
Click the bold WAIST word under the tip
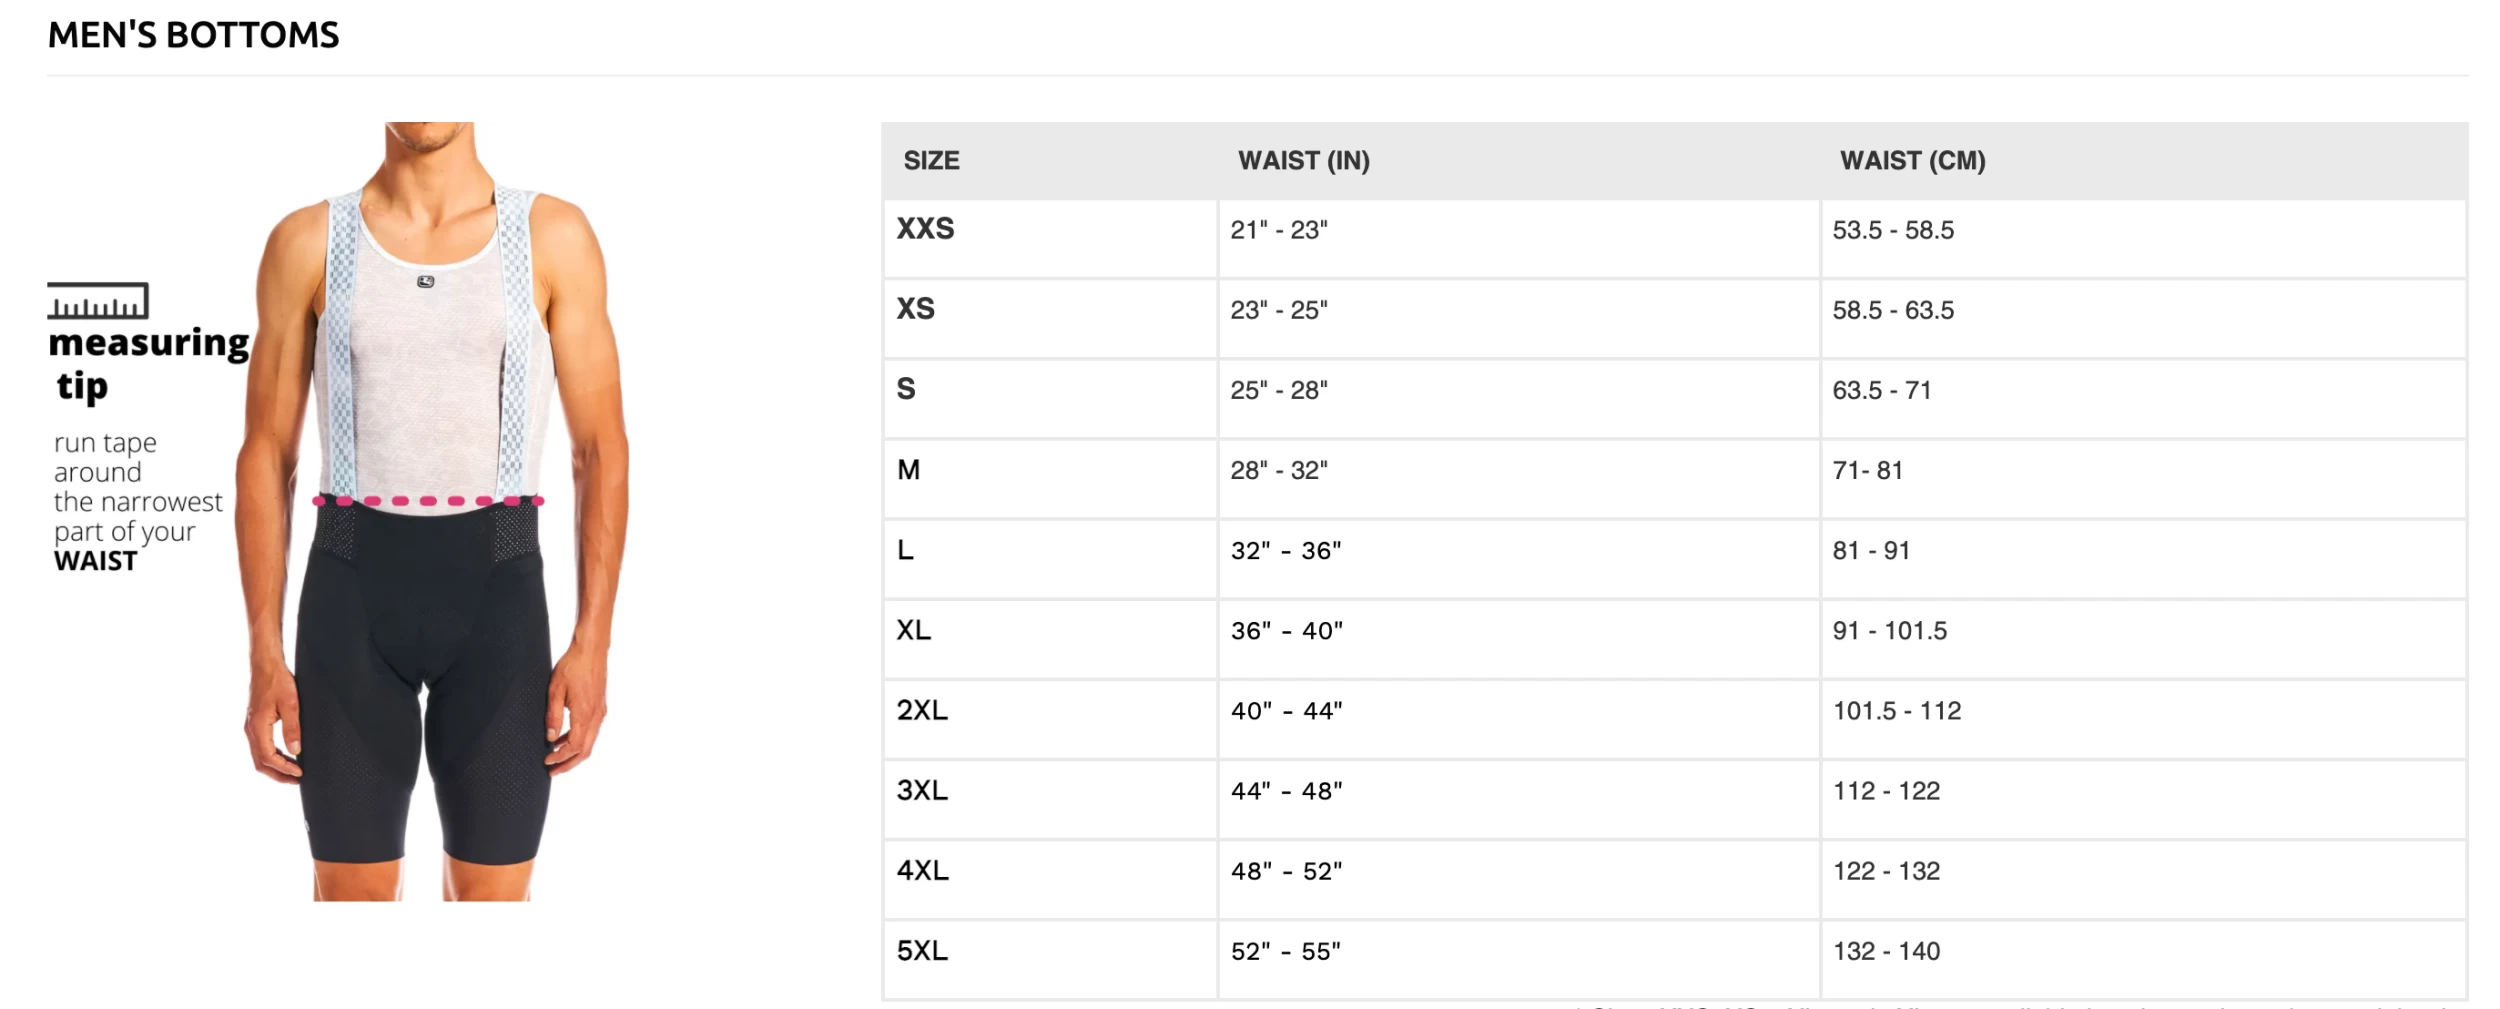[x=96, y=561]
